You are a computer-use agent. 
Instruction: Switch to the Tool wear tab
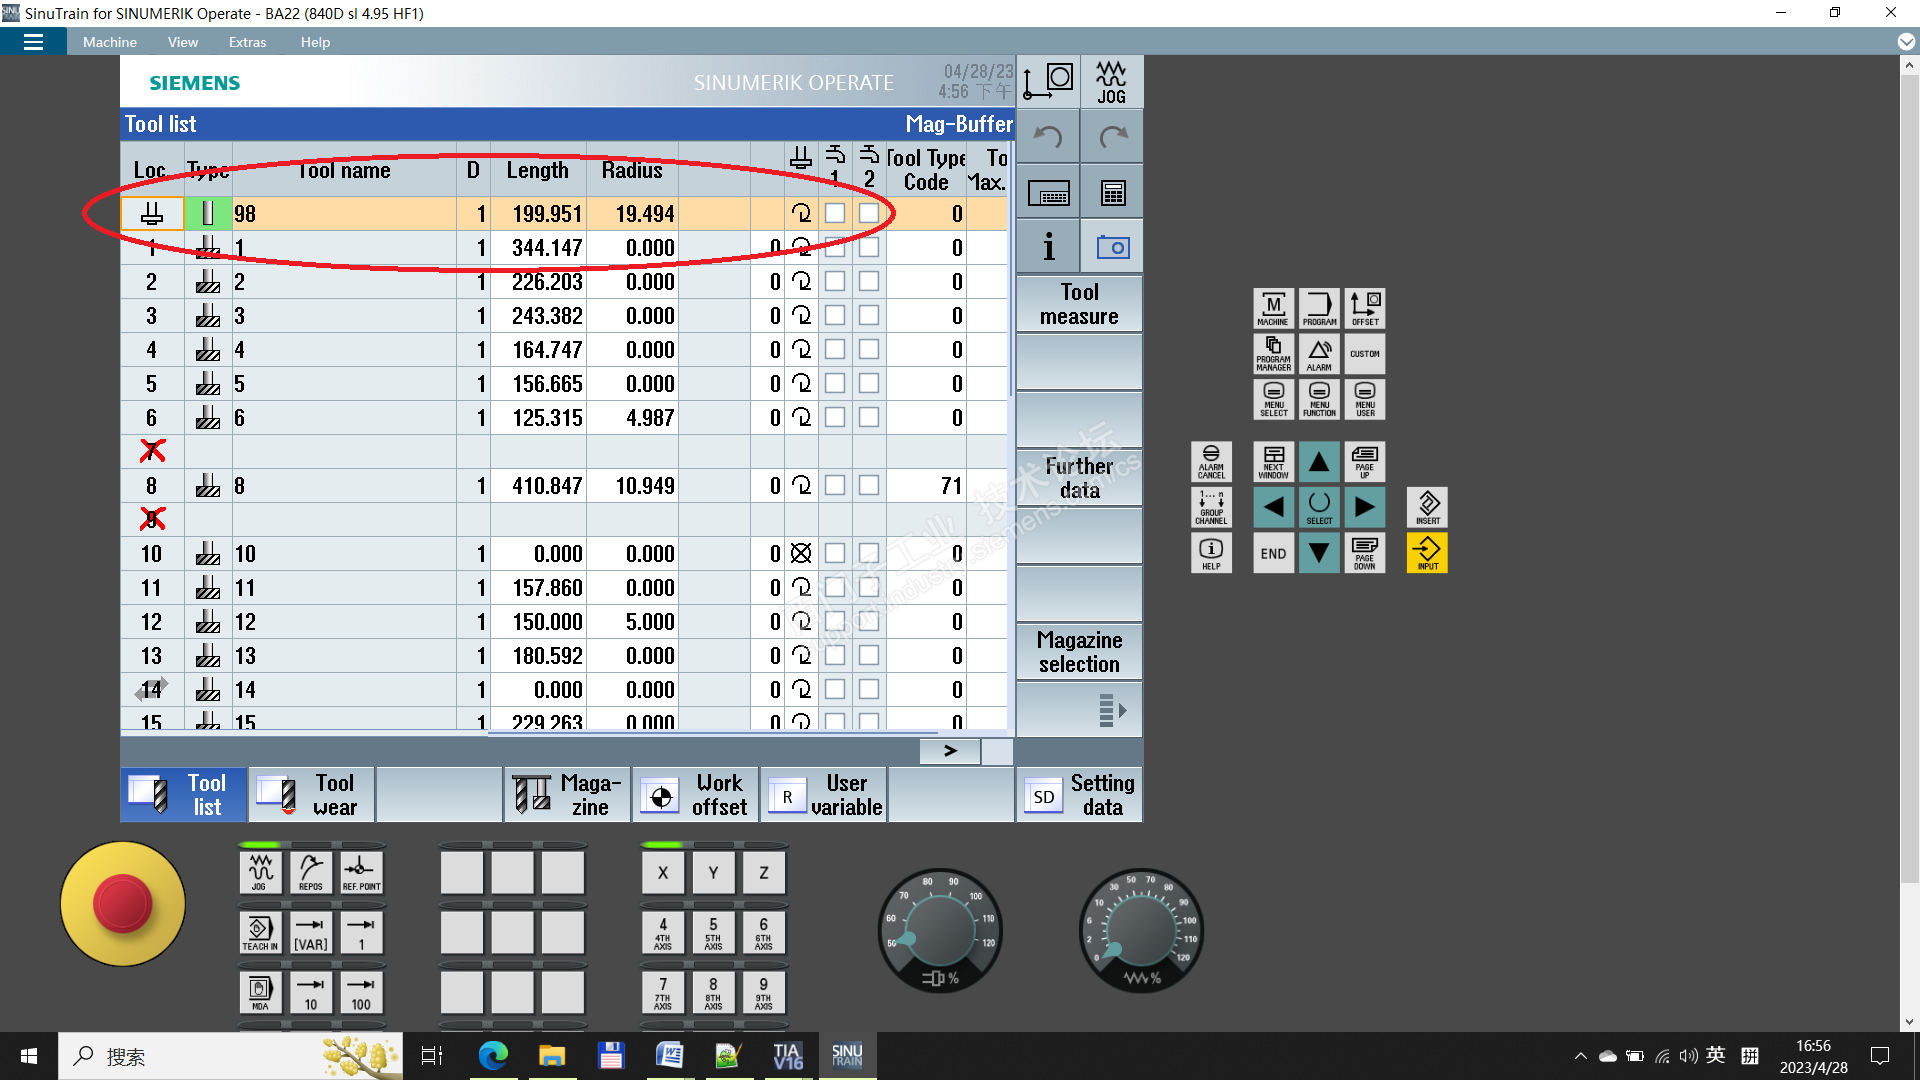pos(311,795)
